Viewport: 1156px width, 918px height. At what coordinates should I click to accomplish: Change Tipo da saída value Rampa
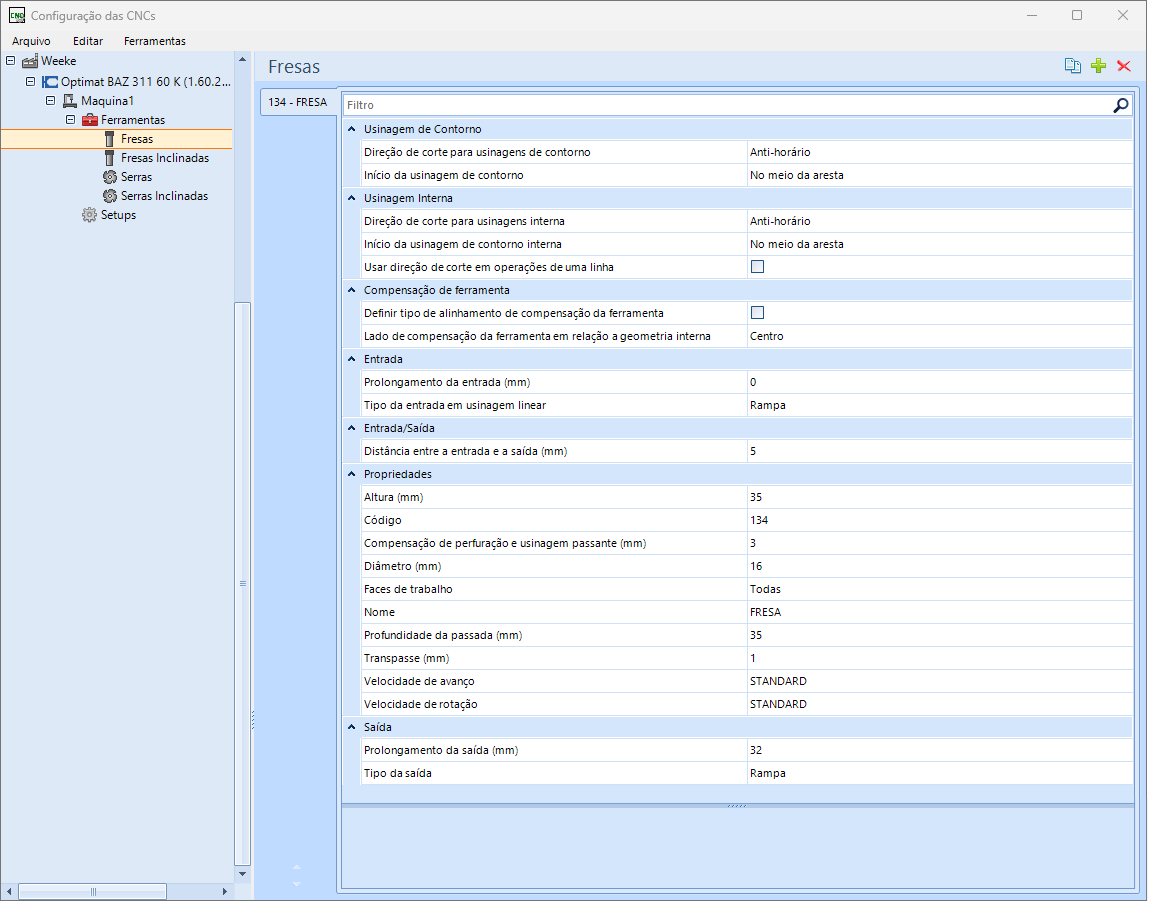[940, 773]
